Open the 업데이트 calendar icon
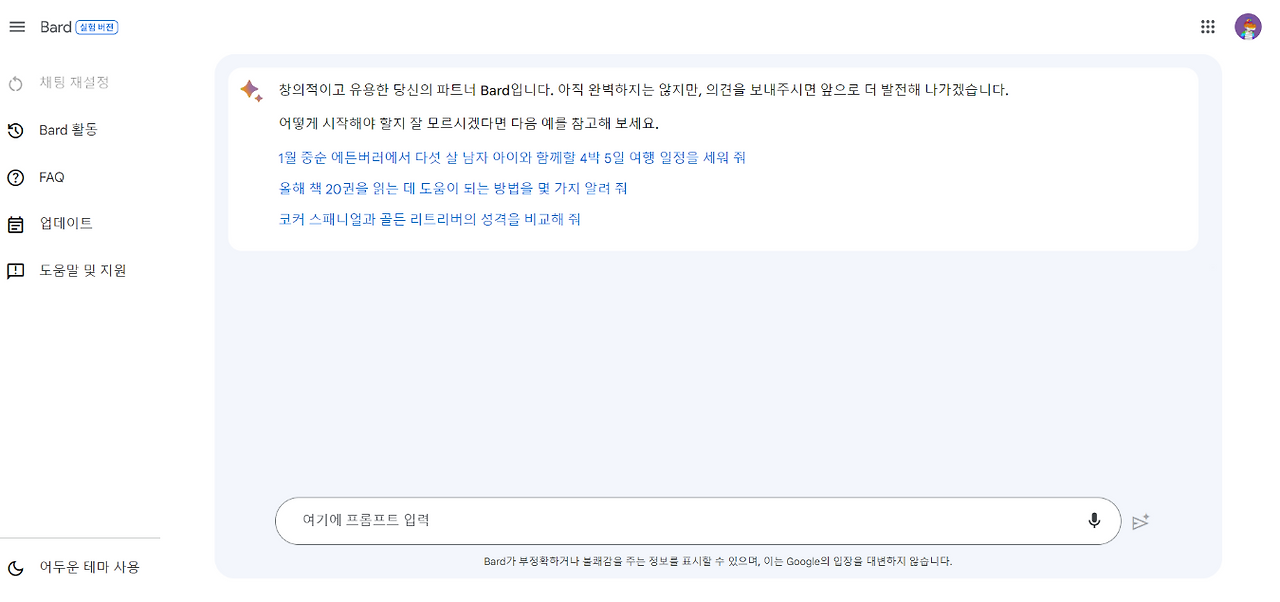 (x=14, y=224)
